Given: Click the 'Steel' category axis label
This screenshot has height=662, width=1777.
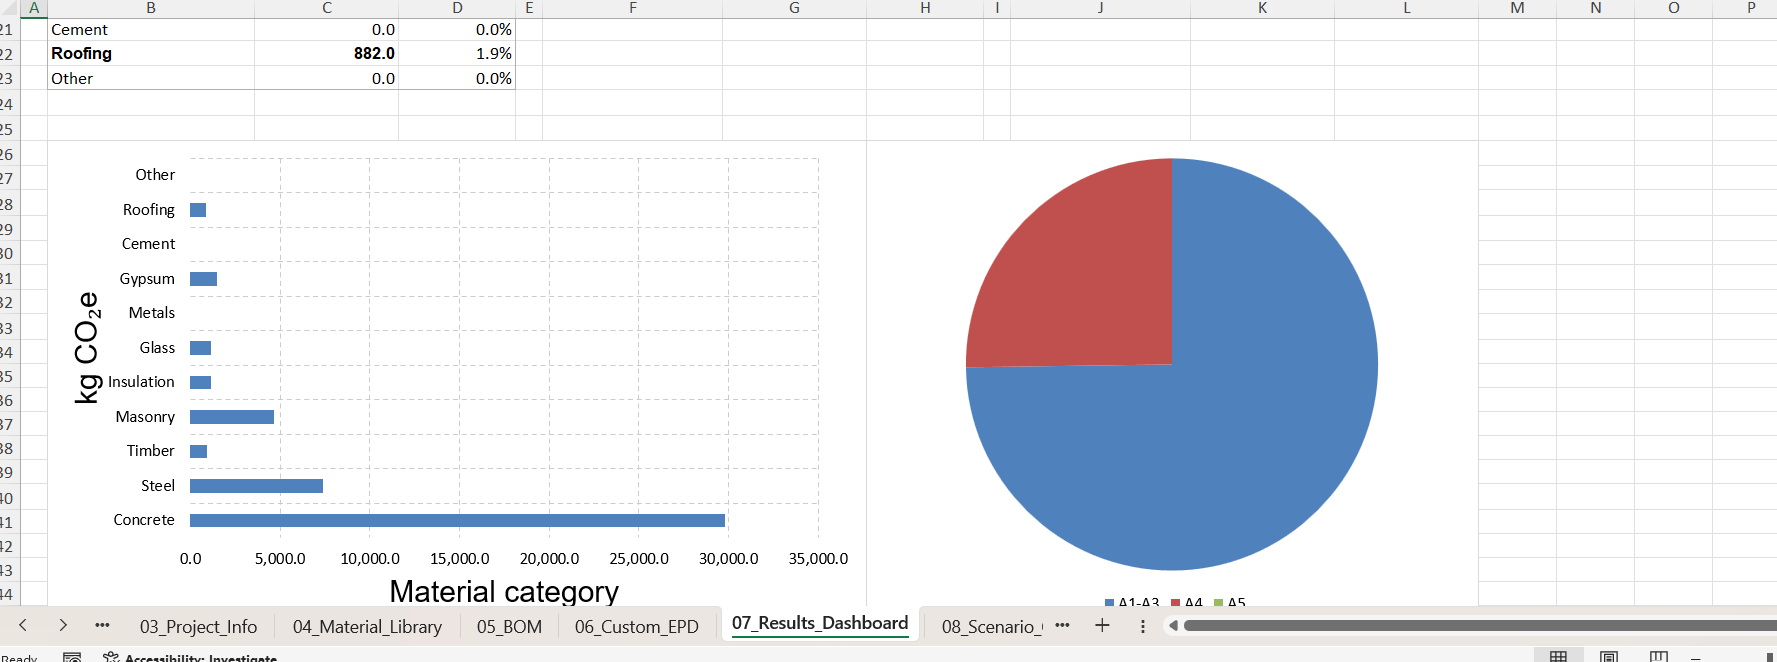Looking at the screenshot, I should click(158, 486).
